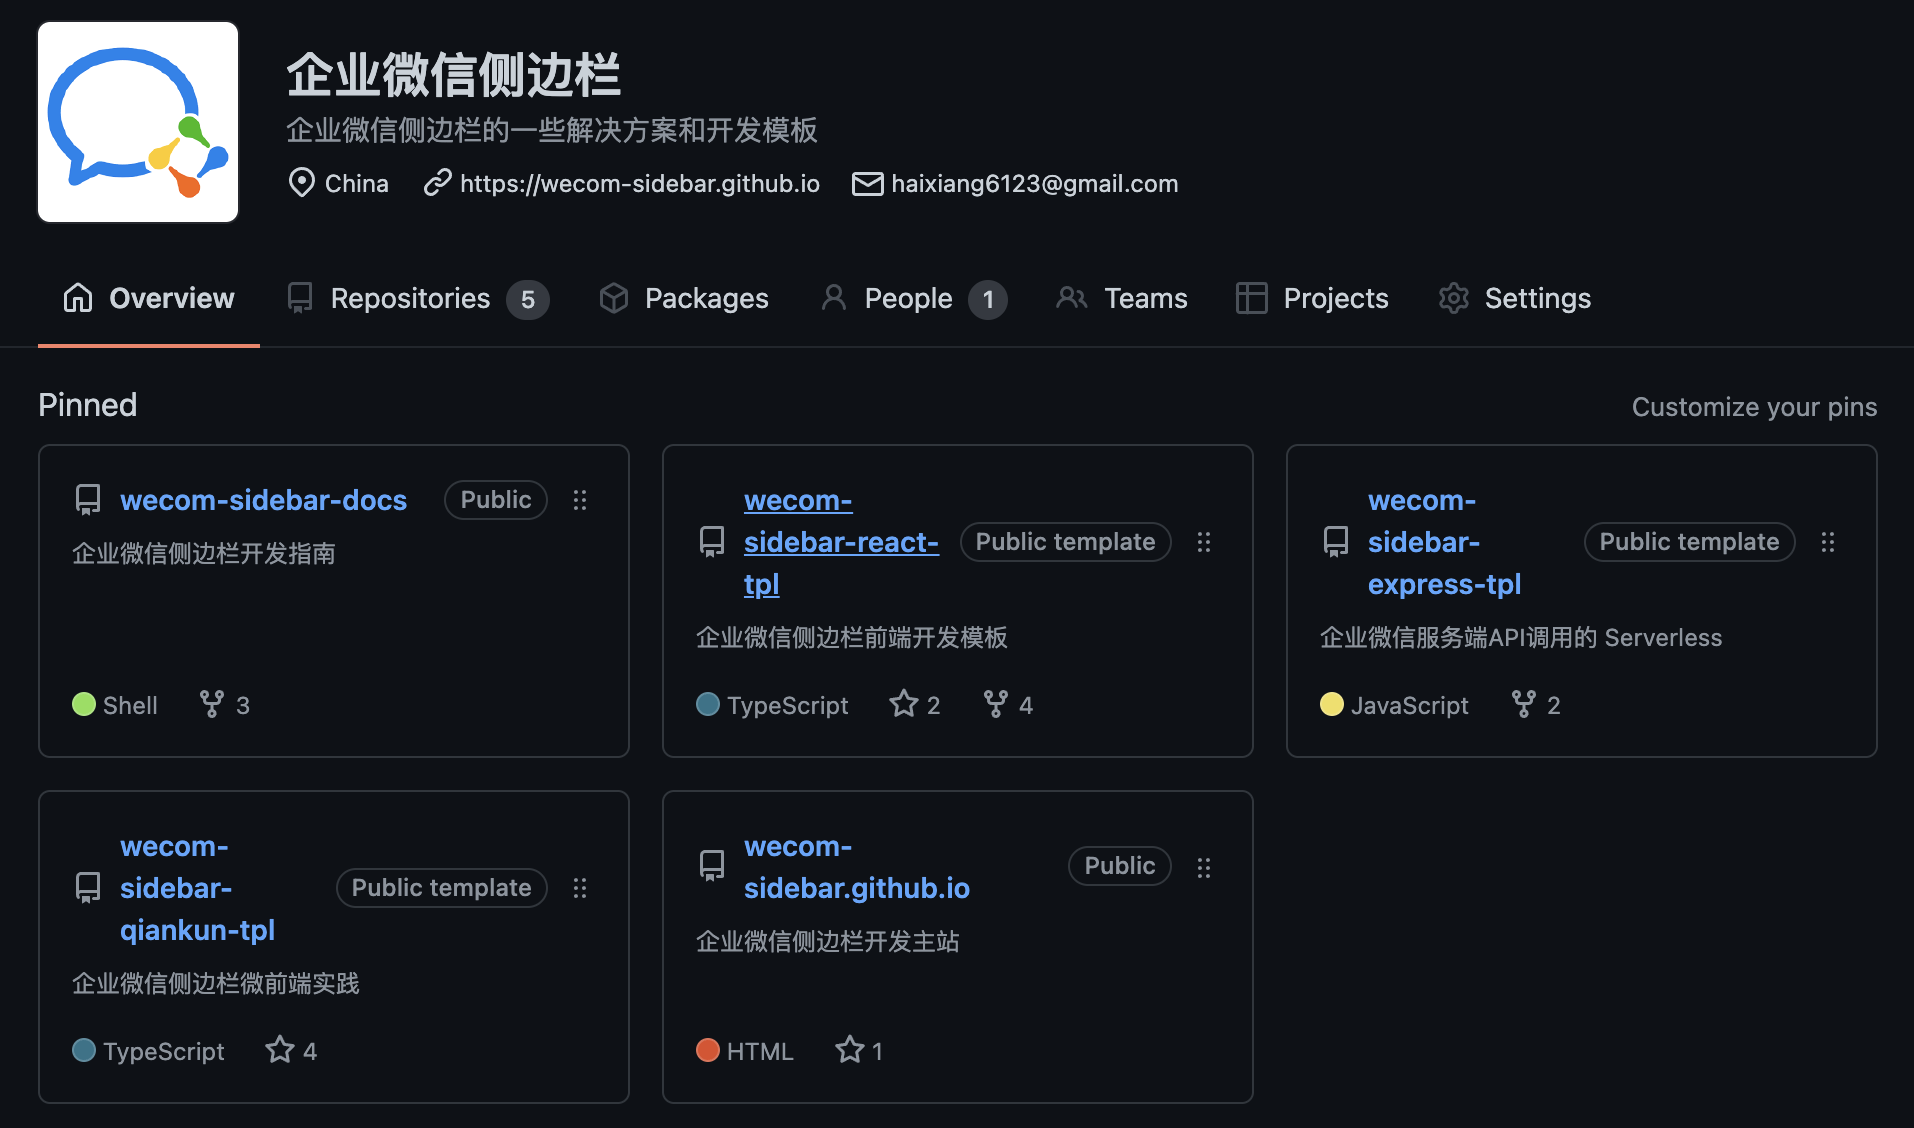This screenshot has height=1128, width=1914.
Task: Go to the People tab
Action: [914, 299]
